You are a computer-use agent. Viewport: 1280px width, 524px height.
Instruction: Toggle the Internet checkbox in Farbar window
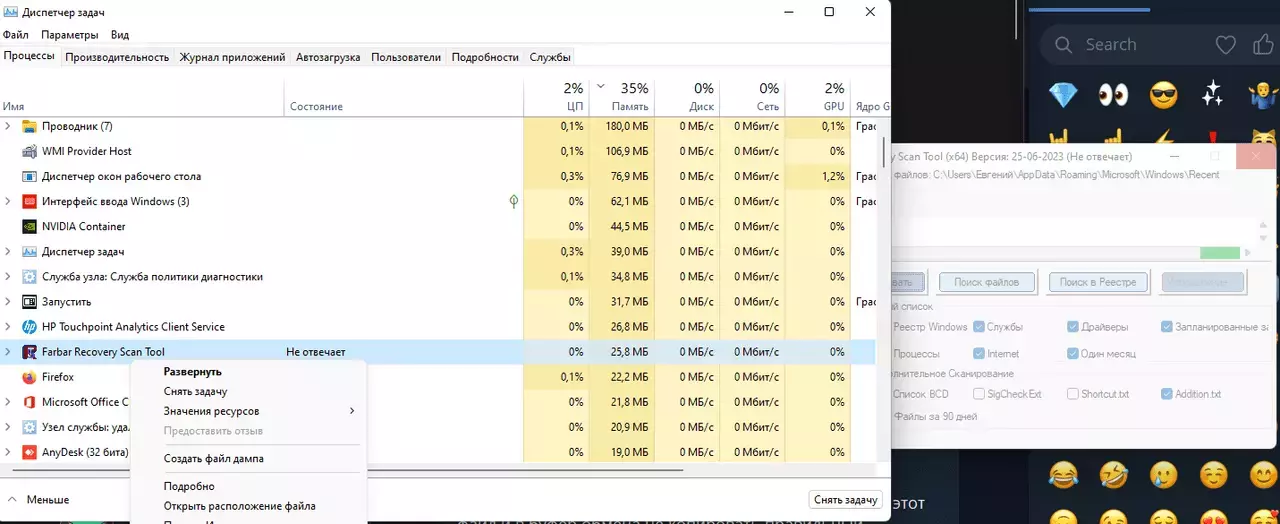(978, 354)
